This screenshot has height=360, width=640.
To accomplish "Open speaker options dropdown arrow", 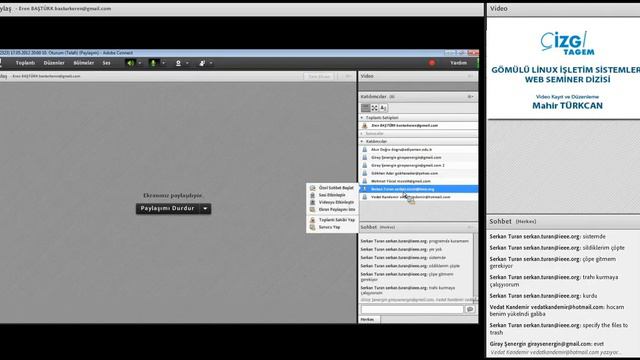I will pyautogui.click(x=140, y=63).
